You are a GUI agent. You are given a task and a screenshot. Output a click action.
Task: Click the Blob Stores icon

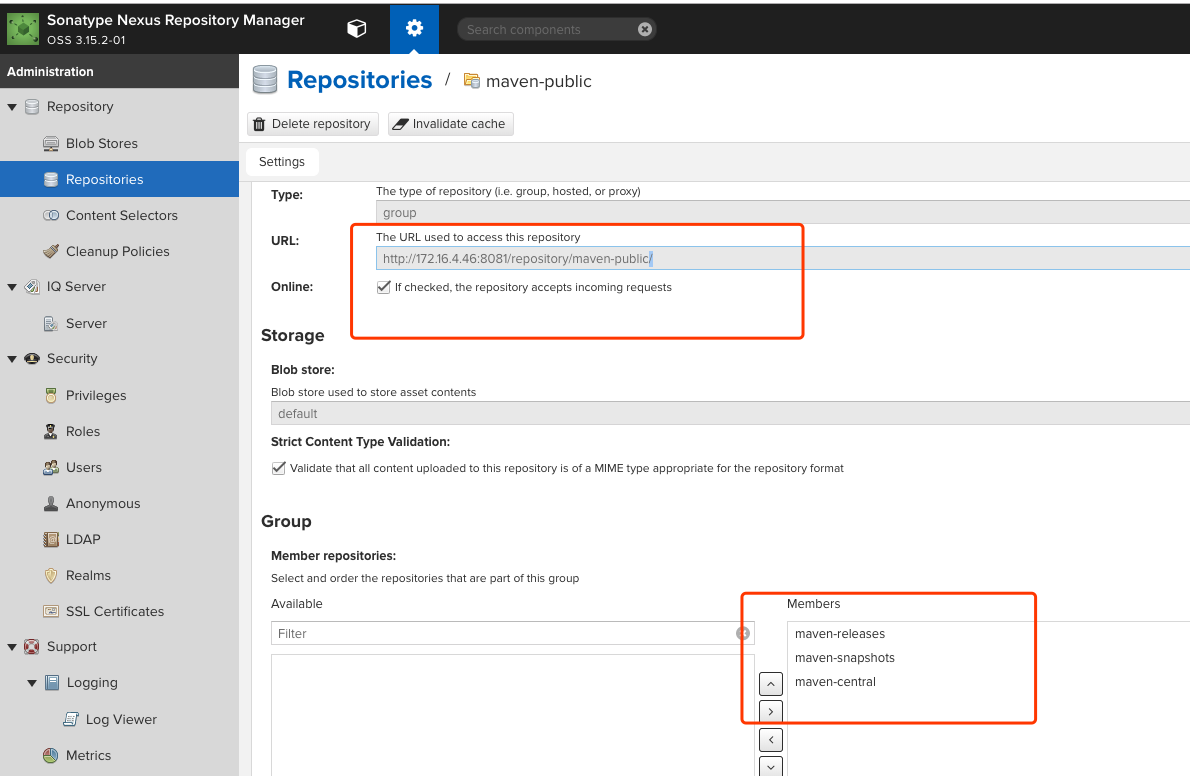click(51, 144)
